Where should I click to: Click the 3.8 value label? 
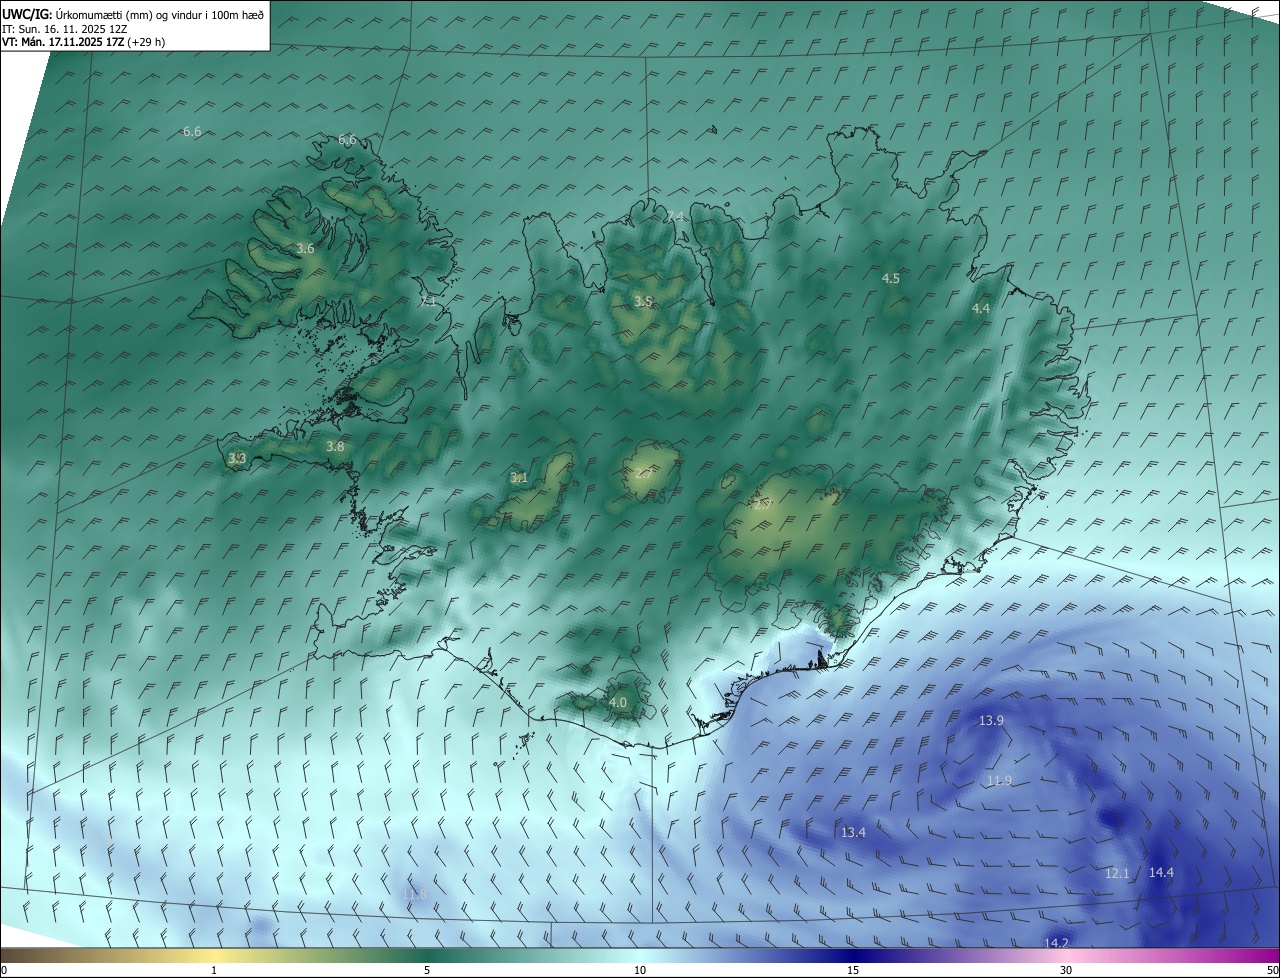pyautogui.click(x=335, y=446)
